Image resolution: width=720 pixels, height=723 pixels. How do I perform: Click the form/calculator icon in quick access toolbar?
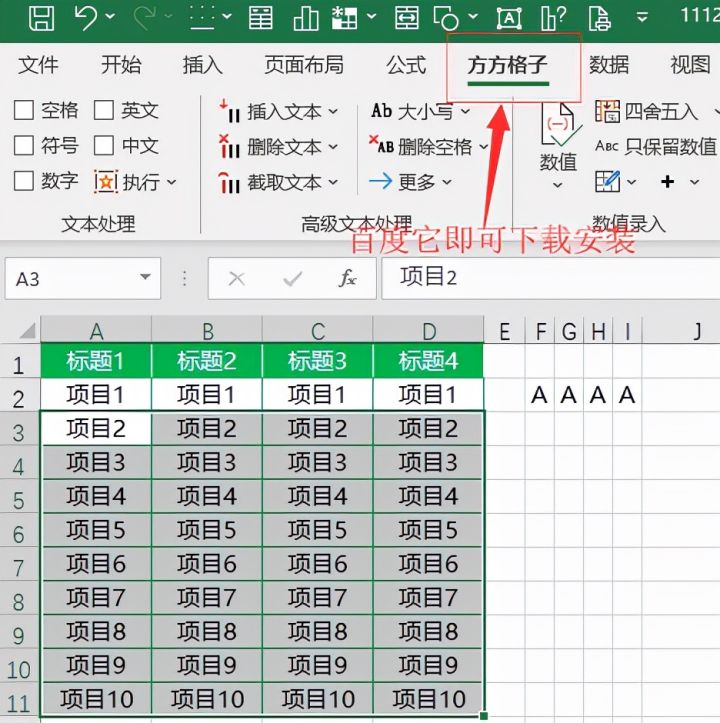coord(261,18)
